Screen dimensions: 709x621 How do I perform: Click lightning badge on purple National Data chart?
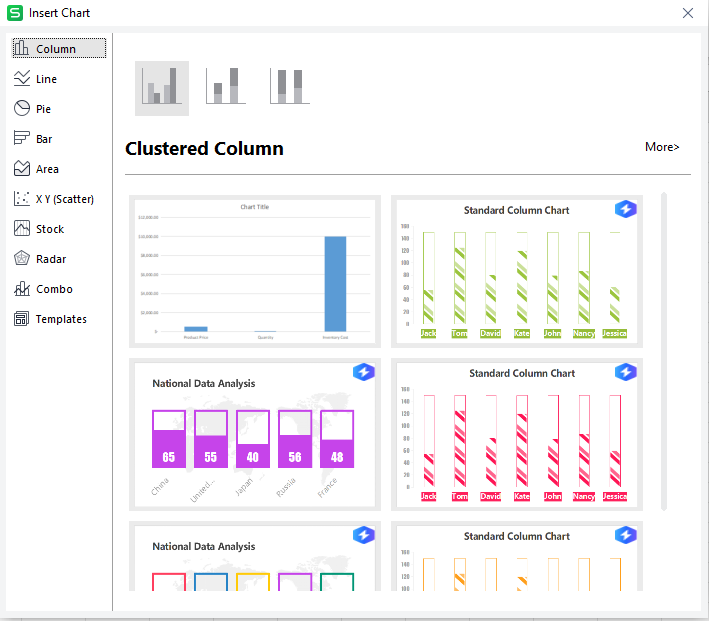tap(364, 372)
